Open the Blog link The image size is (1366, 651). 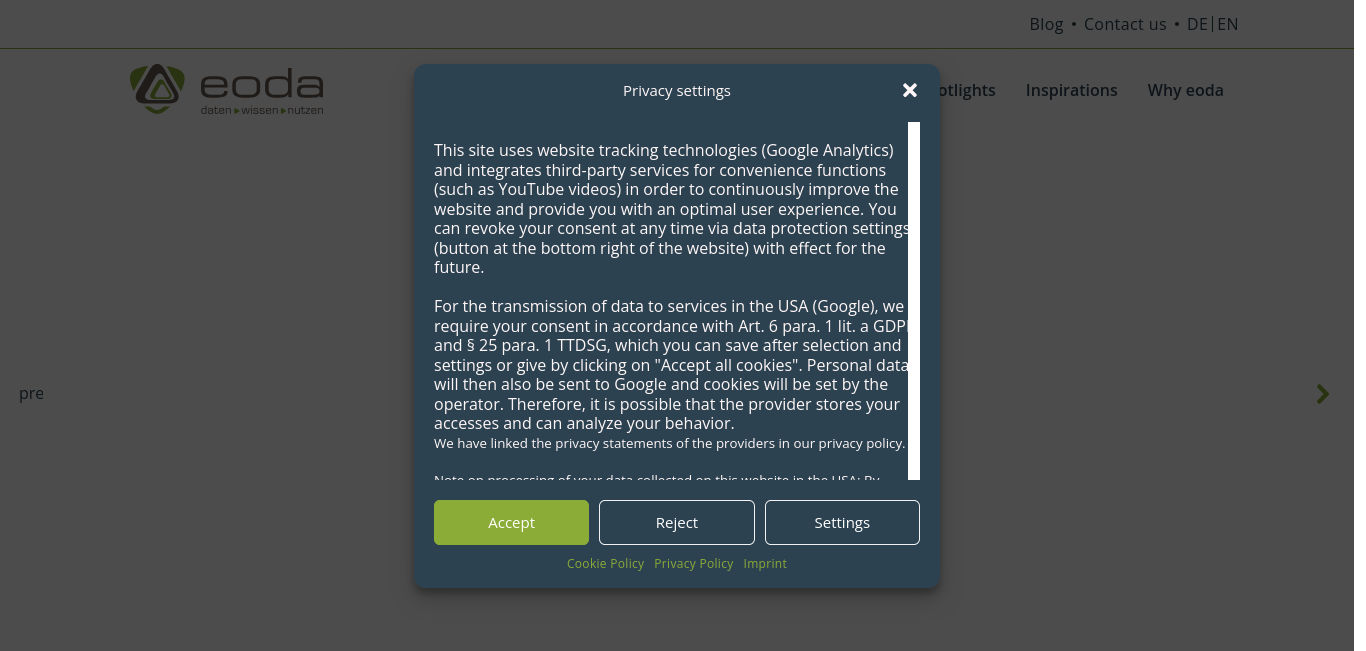[x=1046, y=24]
